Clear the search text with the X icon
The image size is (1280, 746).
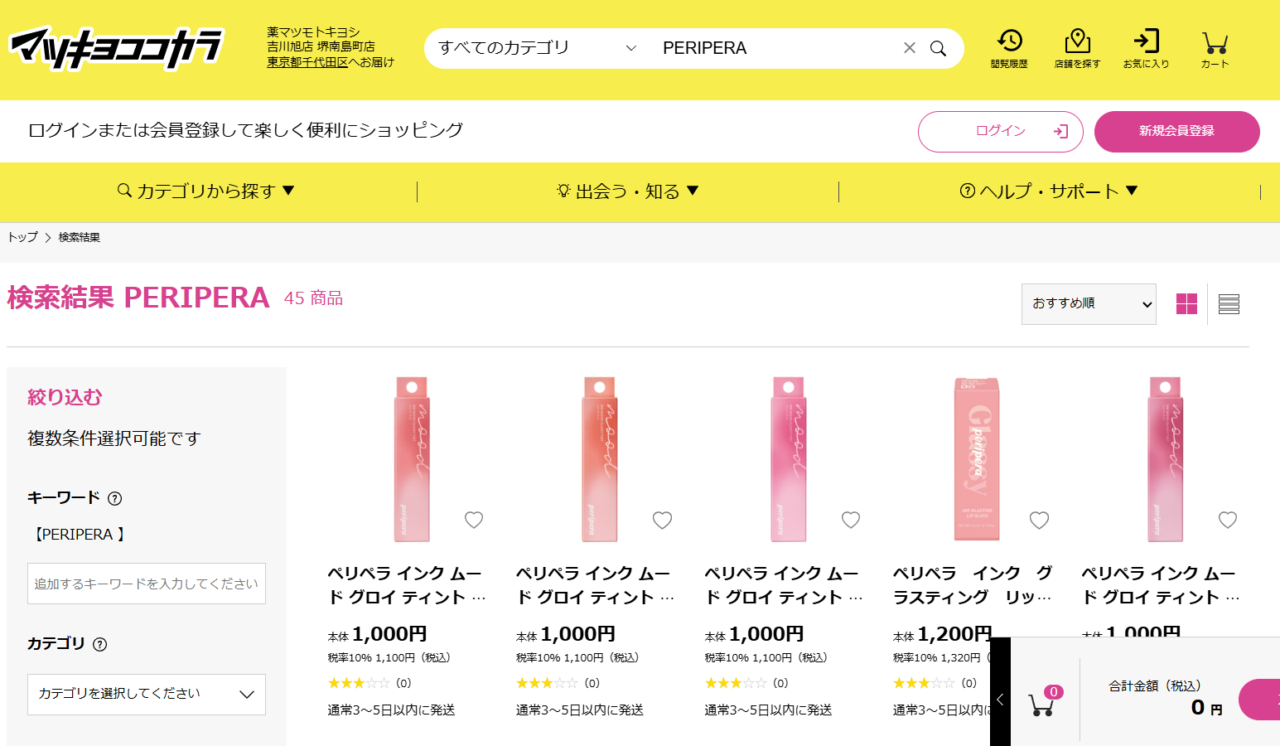tap(909, 48)
